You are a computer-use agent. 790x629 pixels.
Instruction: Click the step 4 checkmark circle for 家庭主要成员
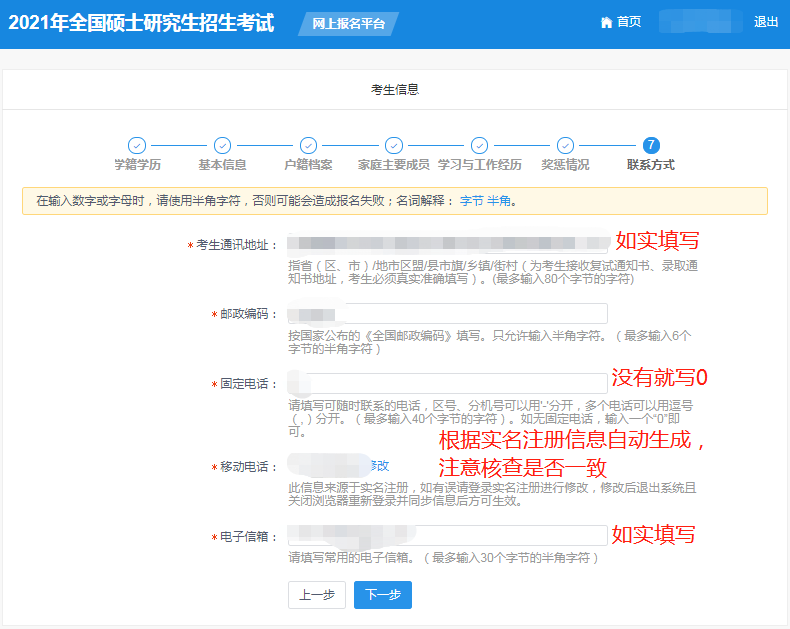tap(394, 146)
